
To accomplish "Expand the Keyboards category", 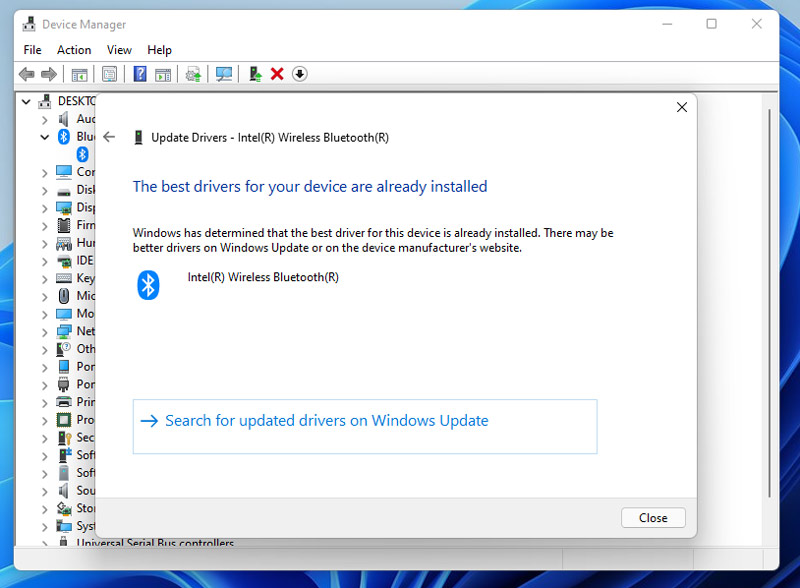I will pyautogui.click(x=44, y=279).
